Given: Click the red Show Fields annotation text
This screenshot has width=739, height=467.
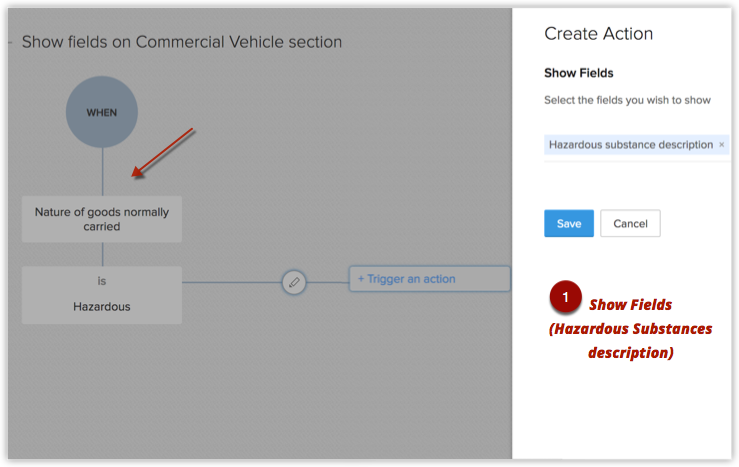Looking at the screenshot, I should 630,328.
